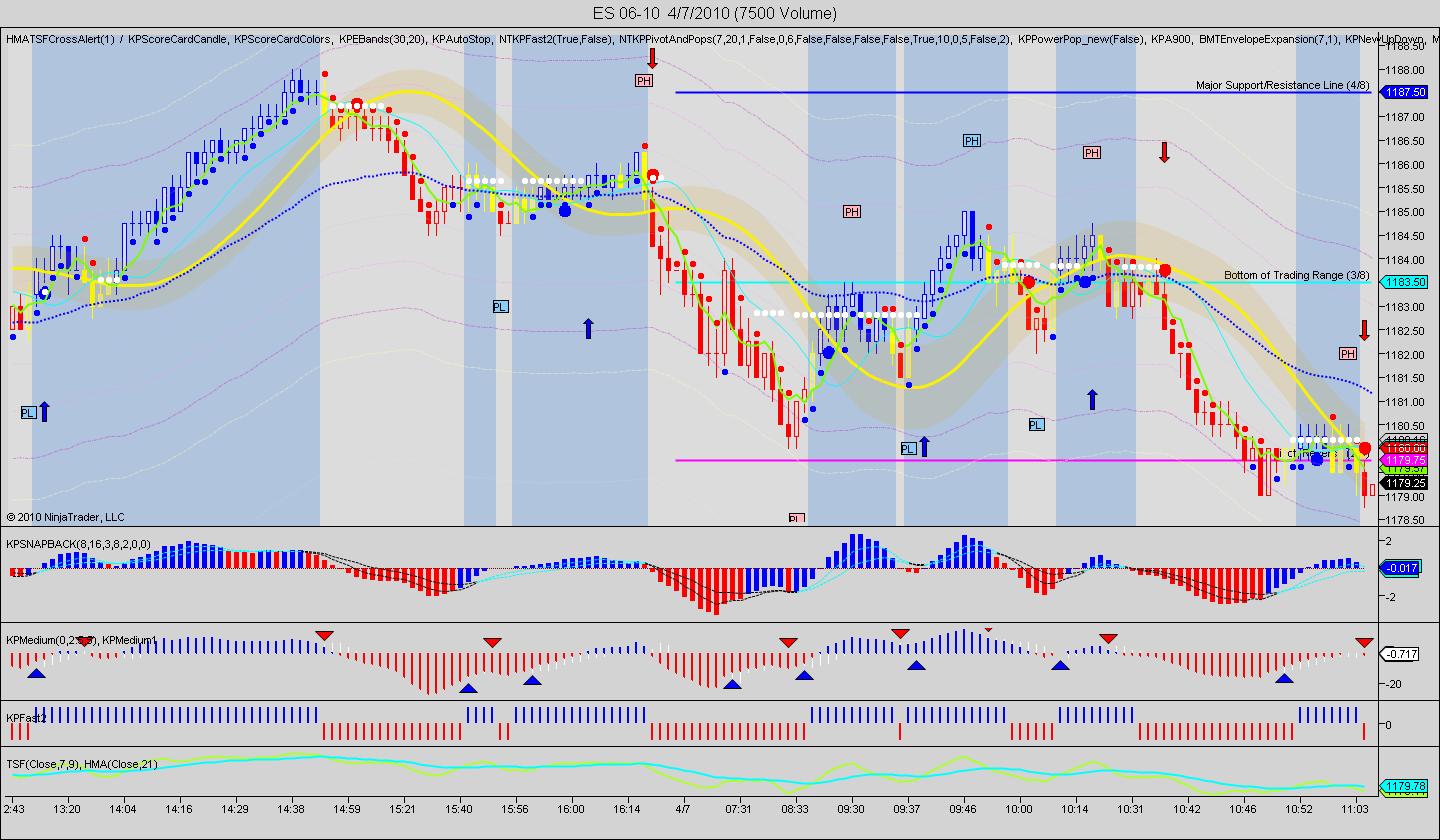Click the -0.017 value marker in KPSNAPBACK panel

coord(1400,568)
